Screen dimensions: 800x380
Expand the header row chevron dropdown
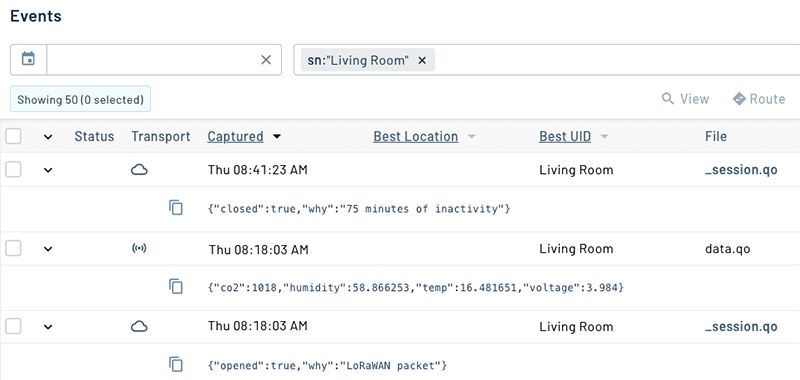point(48,137)
